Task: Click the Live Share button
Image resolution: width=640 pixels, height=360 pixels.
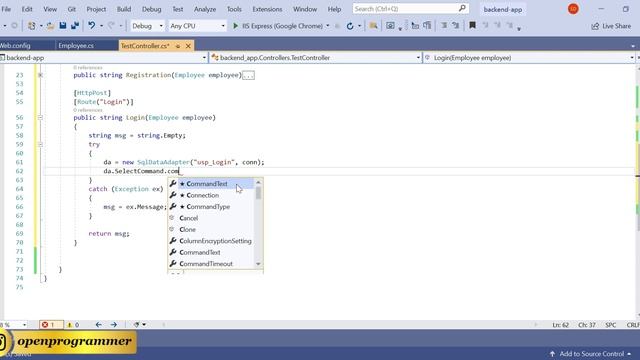Action: [611, 26]
